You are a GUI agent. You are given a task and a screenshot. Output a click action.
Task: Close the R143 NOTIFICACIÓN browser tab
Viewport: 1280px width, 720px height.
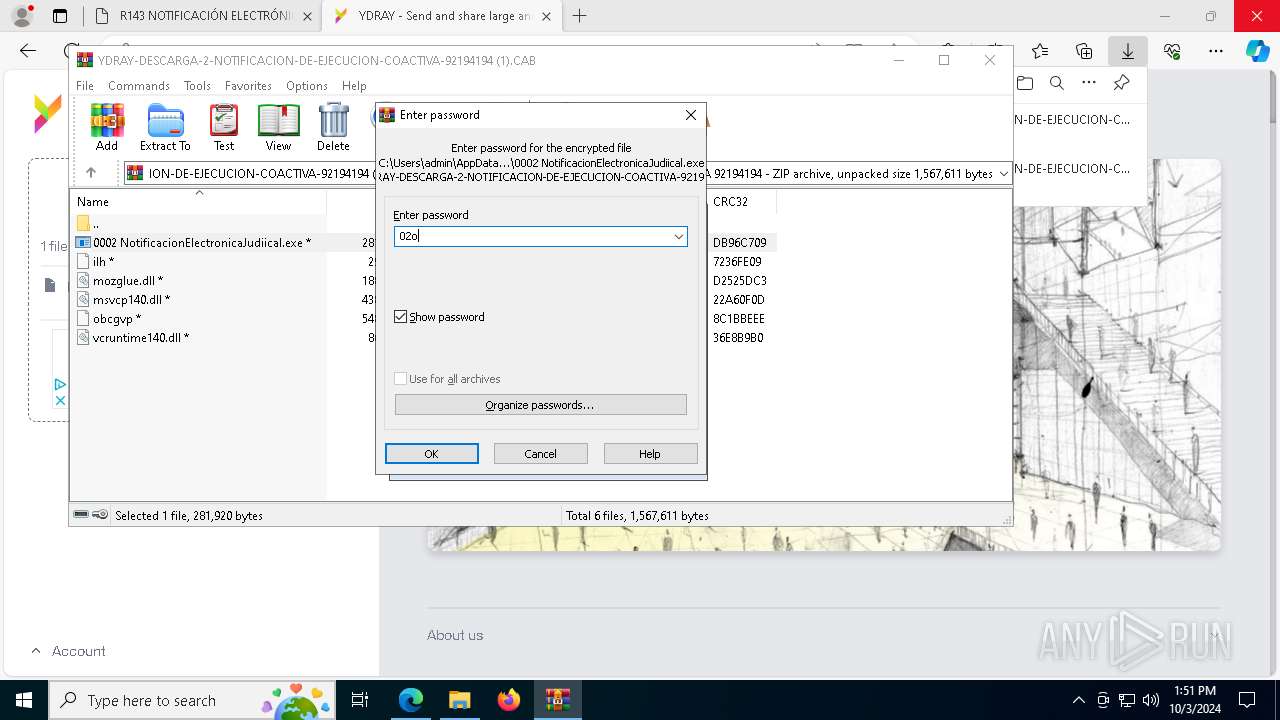(307, 16)
